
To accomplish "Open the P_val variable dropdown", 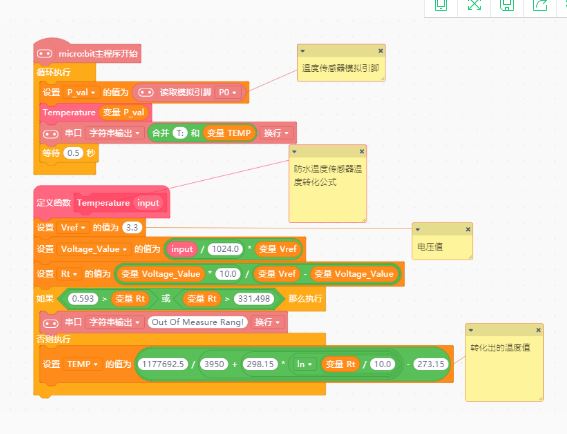I will [81, 93].
